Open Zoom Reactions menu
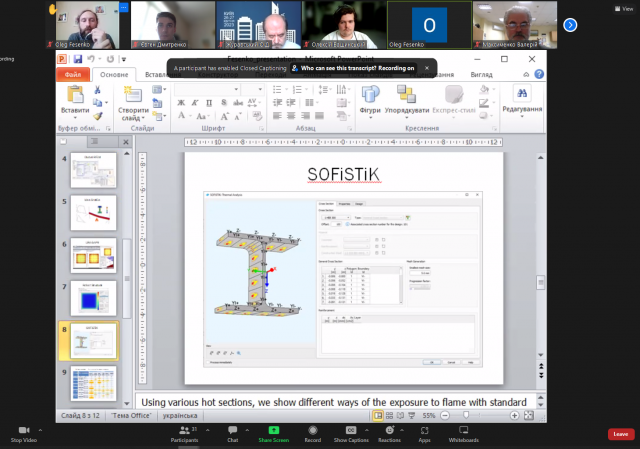Screen dimensions: 640x449 [x=389, y=434]
